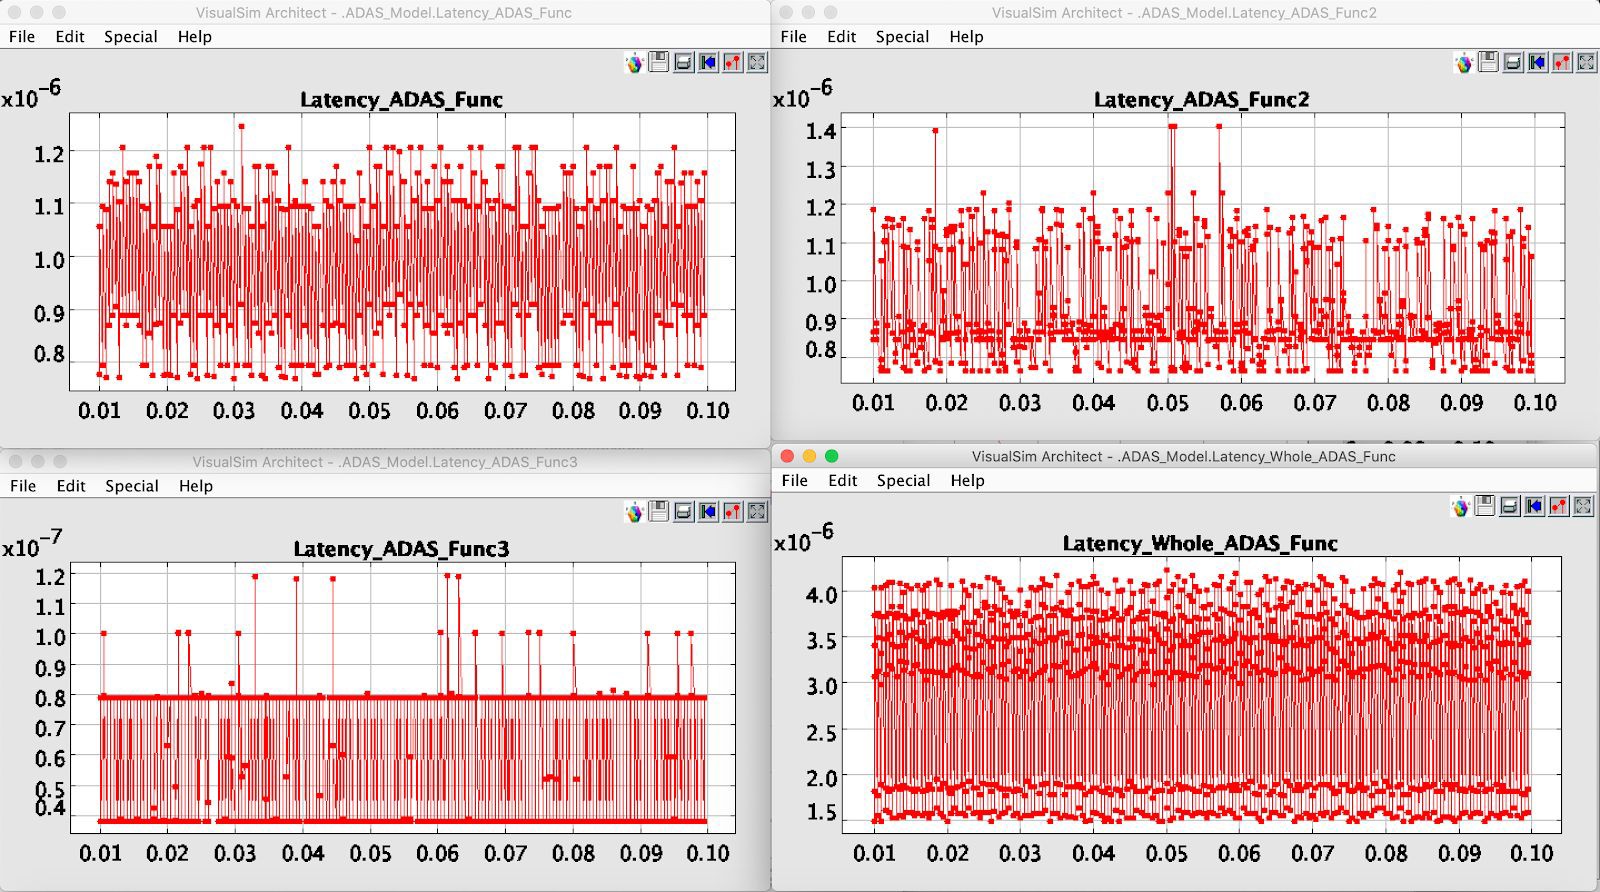Viewport: 1600px width, 892px height.
Task: Click the red markers icon in Latency_ADAS_Func window
Action: (733, 62)
